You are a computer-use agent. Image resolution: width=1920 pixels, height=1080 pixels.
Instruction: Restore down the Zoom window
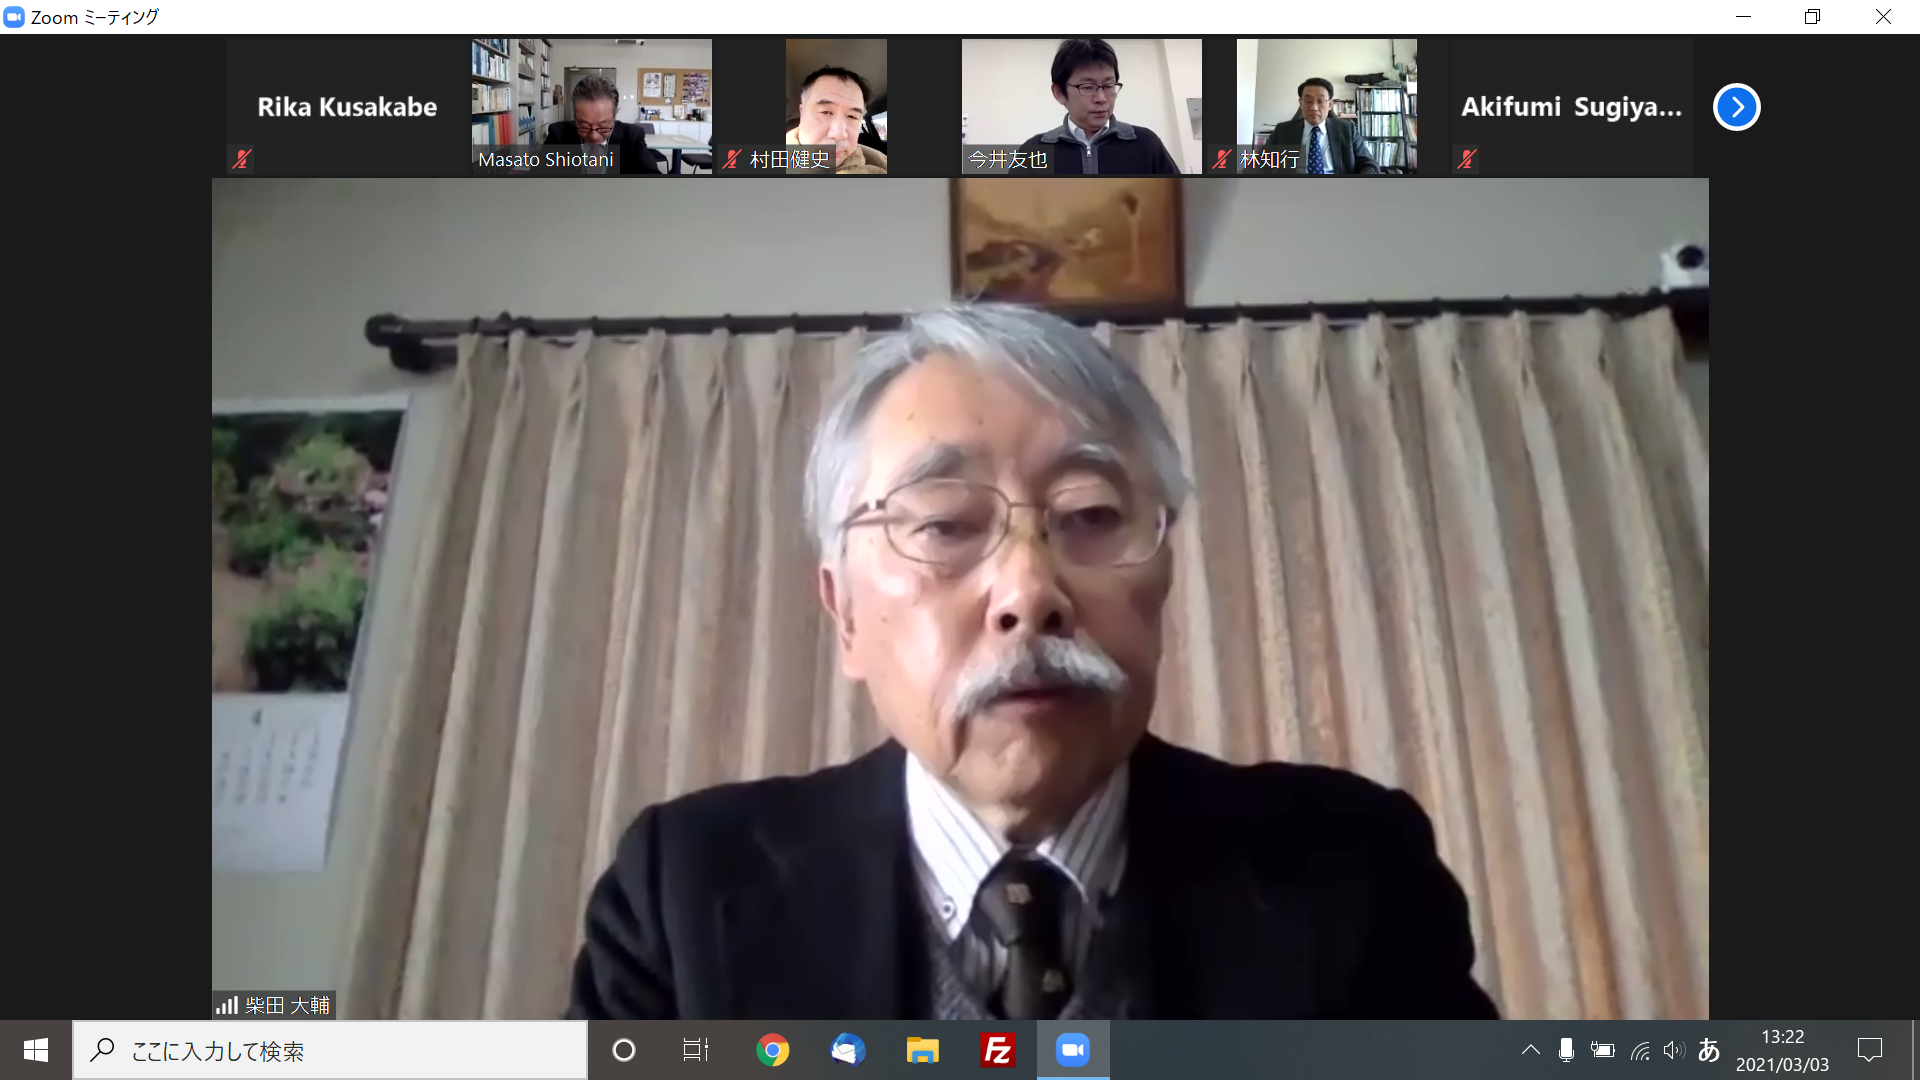pyautogui.click(x=1812, y=17)
